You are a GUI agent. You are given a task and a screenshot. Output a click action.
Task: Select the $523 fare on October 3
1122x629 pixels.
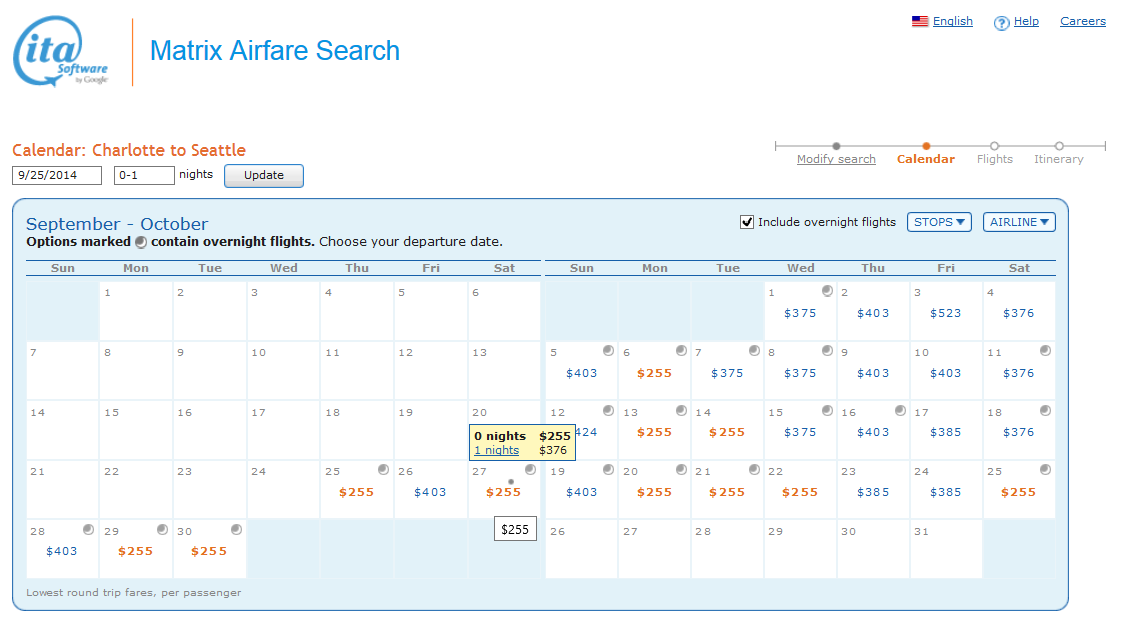(945, 313)
